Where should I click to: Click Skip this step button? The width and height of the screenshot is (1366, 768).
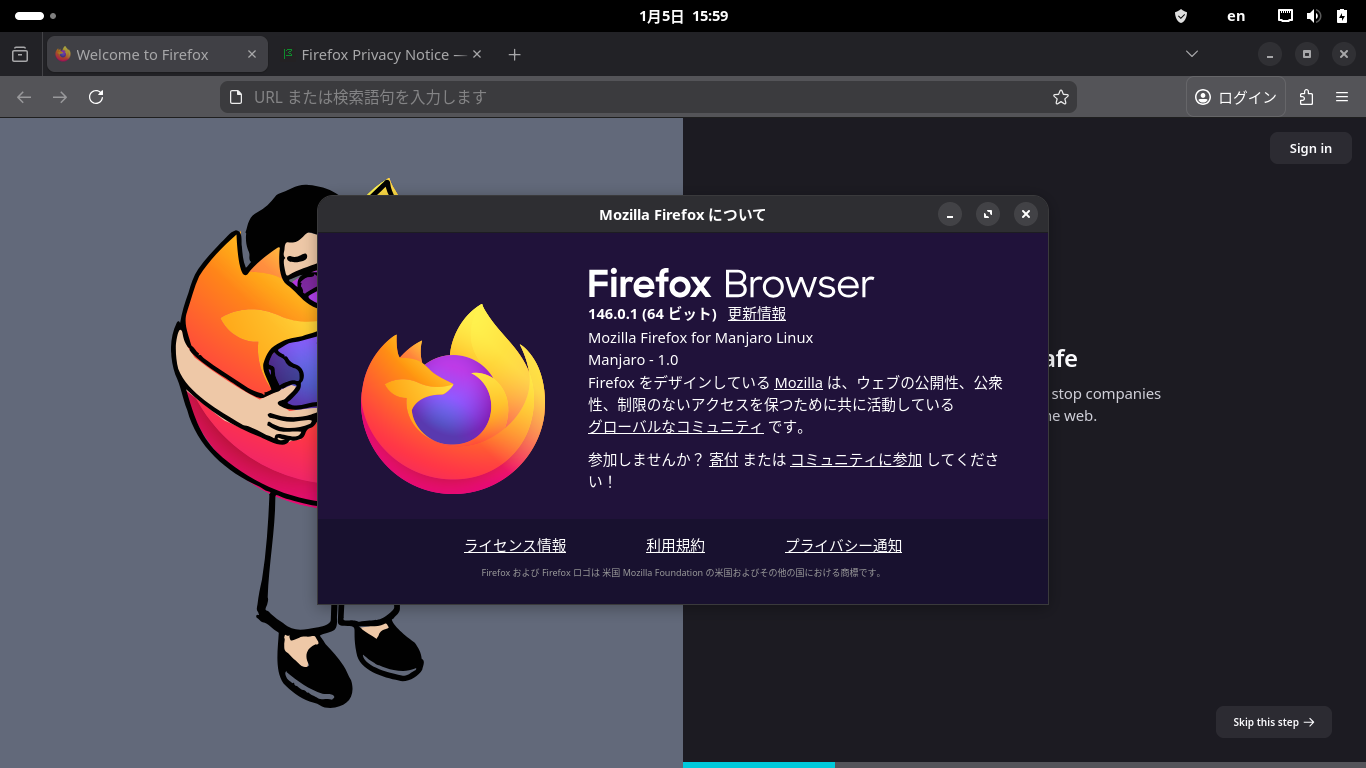tap(1273, 722)
